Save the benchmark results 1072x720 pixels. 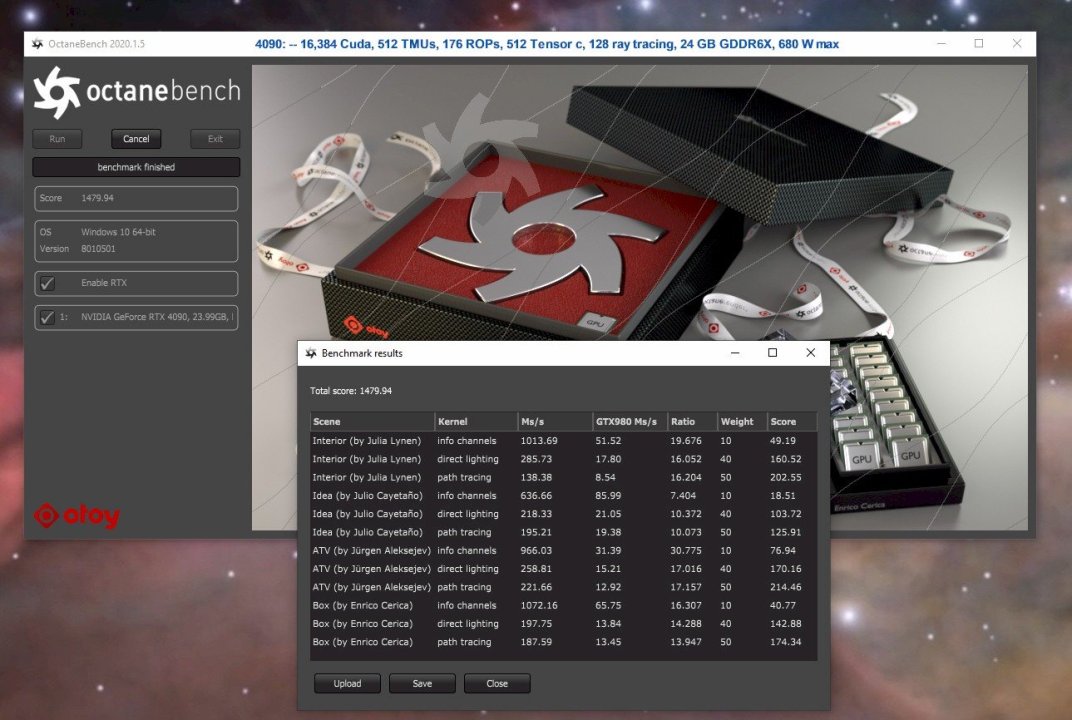click(422, 684)
